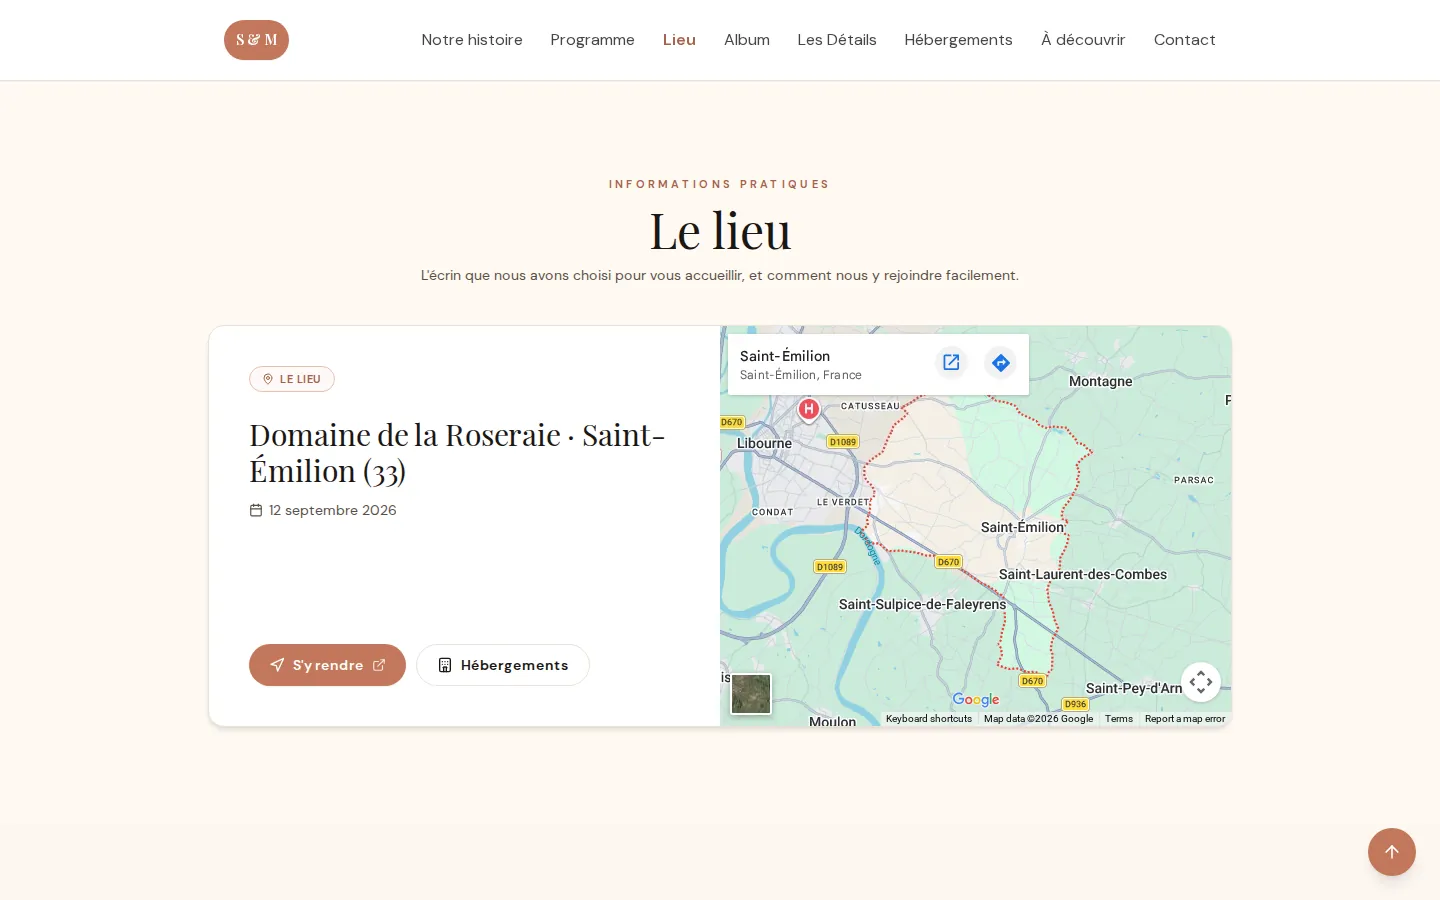This screenshot has width=1440, height=900.
Task: Click the LE LIEU tag badge
Action: (x=292, y=379)
